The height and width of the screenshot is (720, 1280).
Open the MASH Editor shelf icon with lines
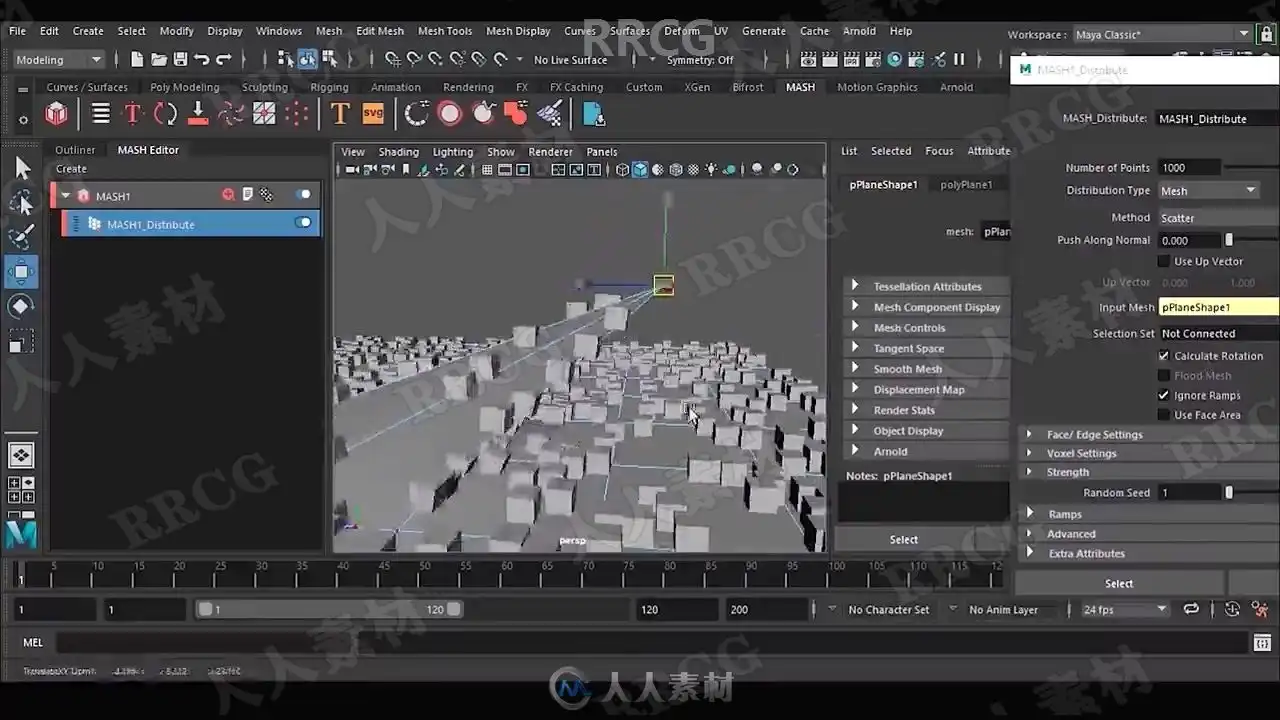click(x=101, y=114)
